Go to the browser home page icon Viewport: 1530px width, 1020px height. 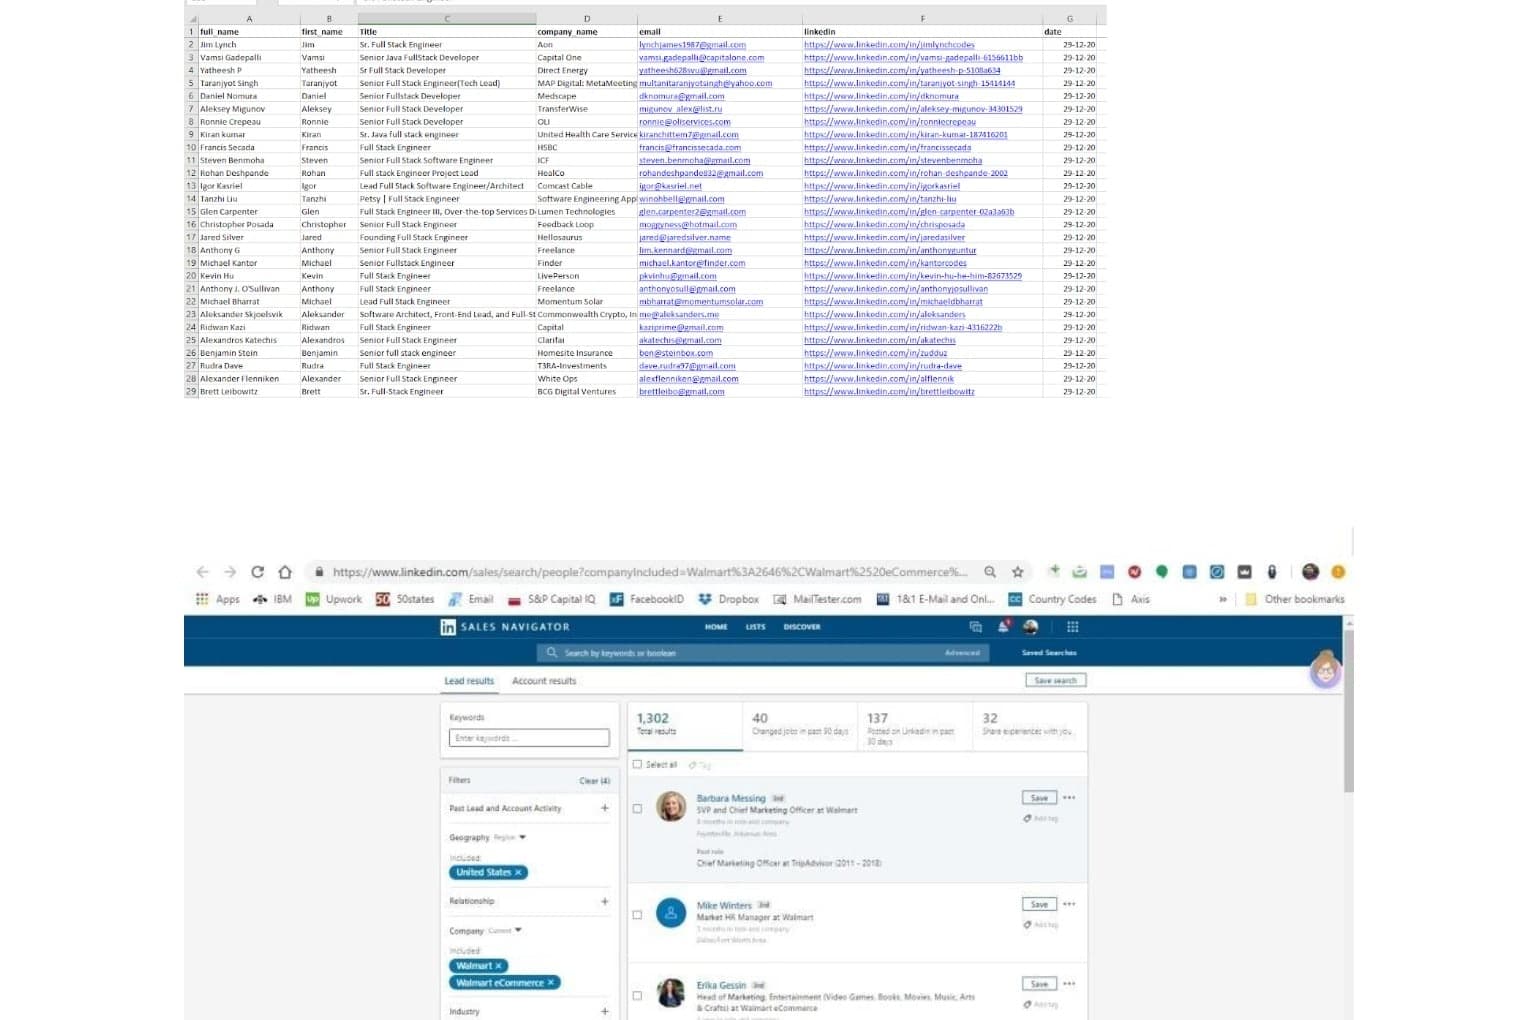pyautogui.click(x=285, y=572)
